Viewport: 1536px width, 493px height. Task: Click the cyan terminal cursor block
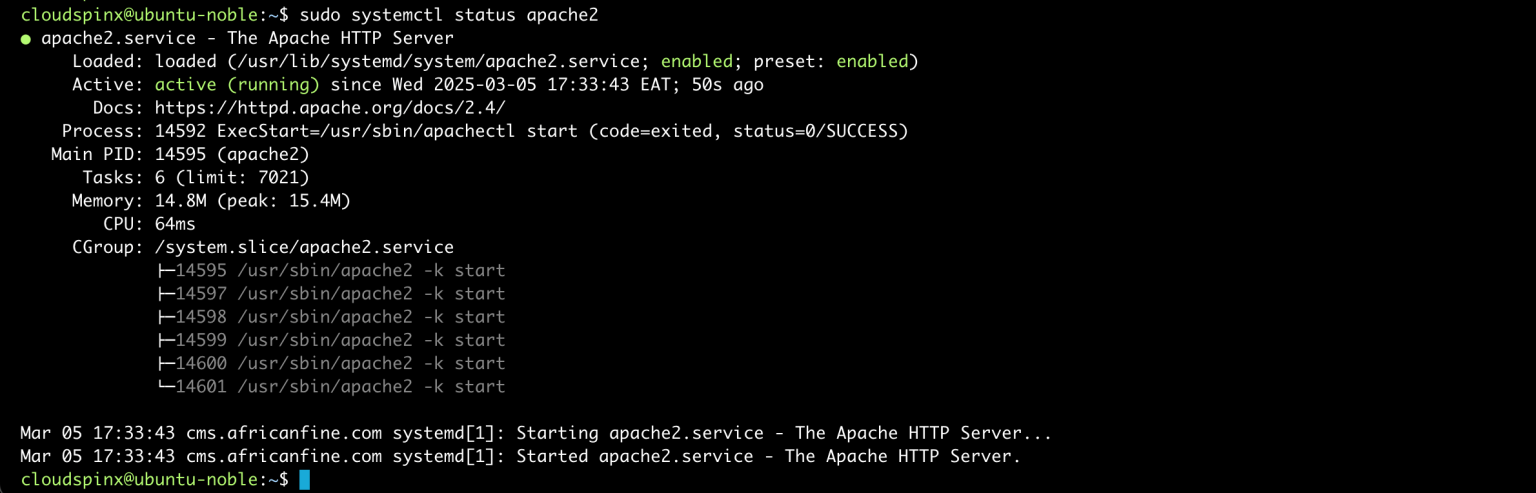point(305,480)
